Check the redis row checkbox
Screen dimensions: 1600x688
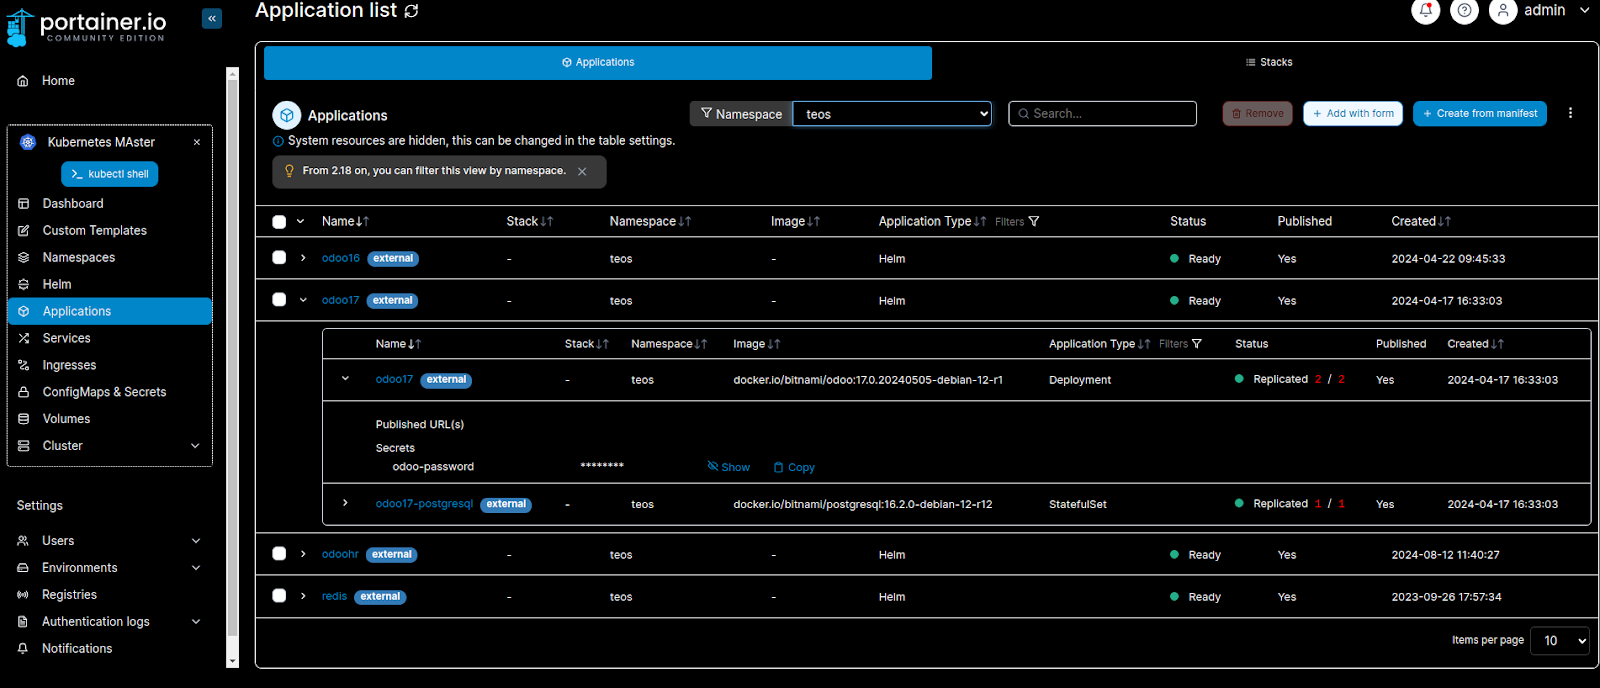tap(279, 596)
